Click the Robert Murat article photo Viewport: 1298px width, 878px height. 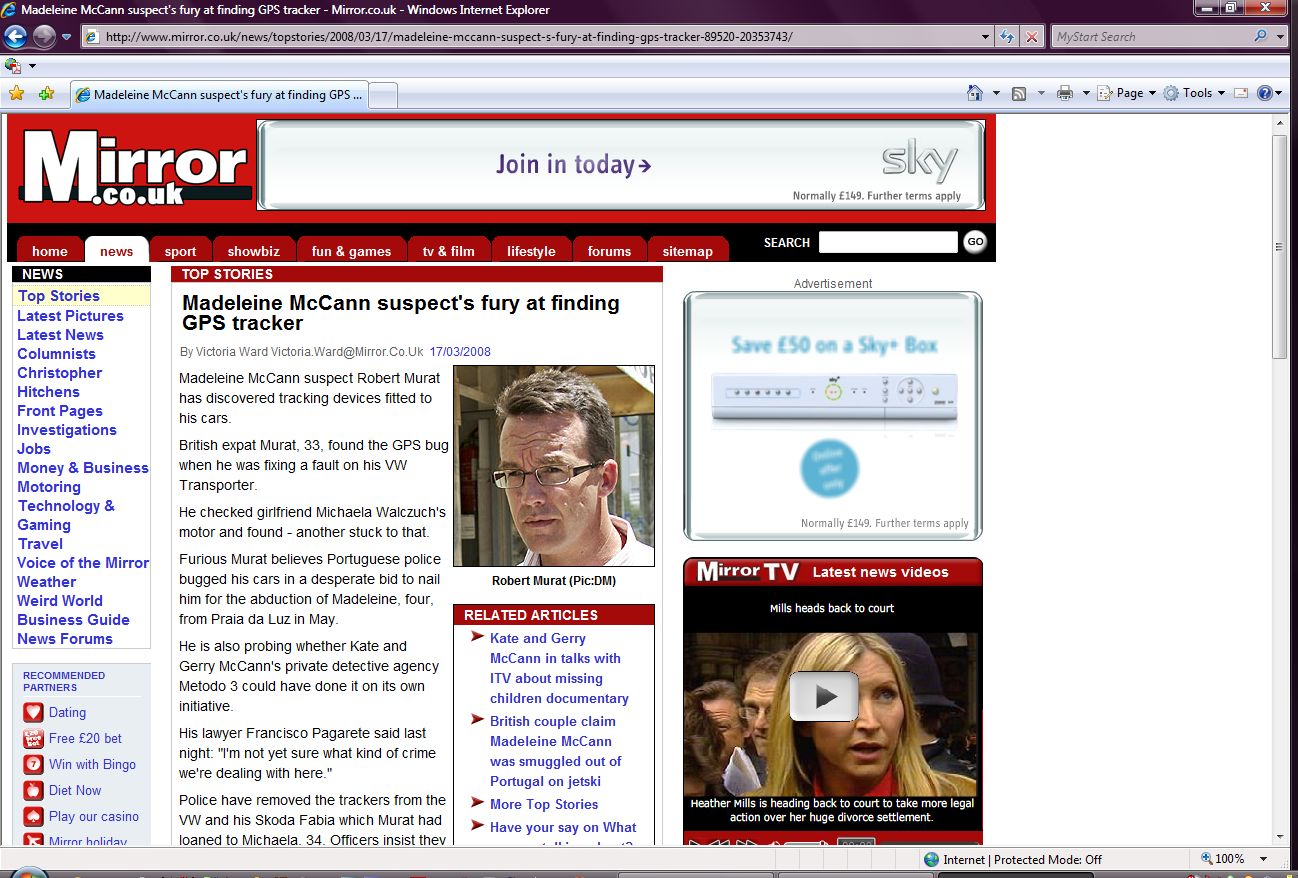pyautogui.click(x=554, y=466)
